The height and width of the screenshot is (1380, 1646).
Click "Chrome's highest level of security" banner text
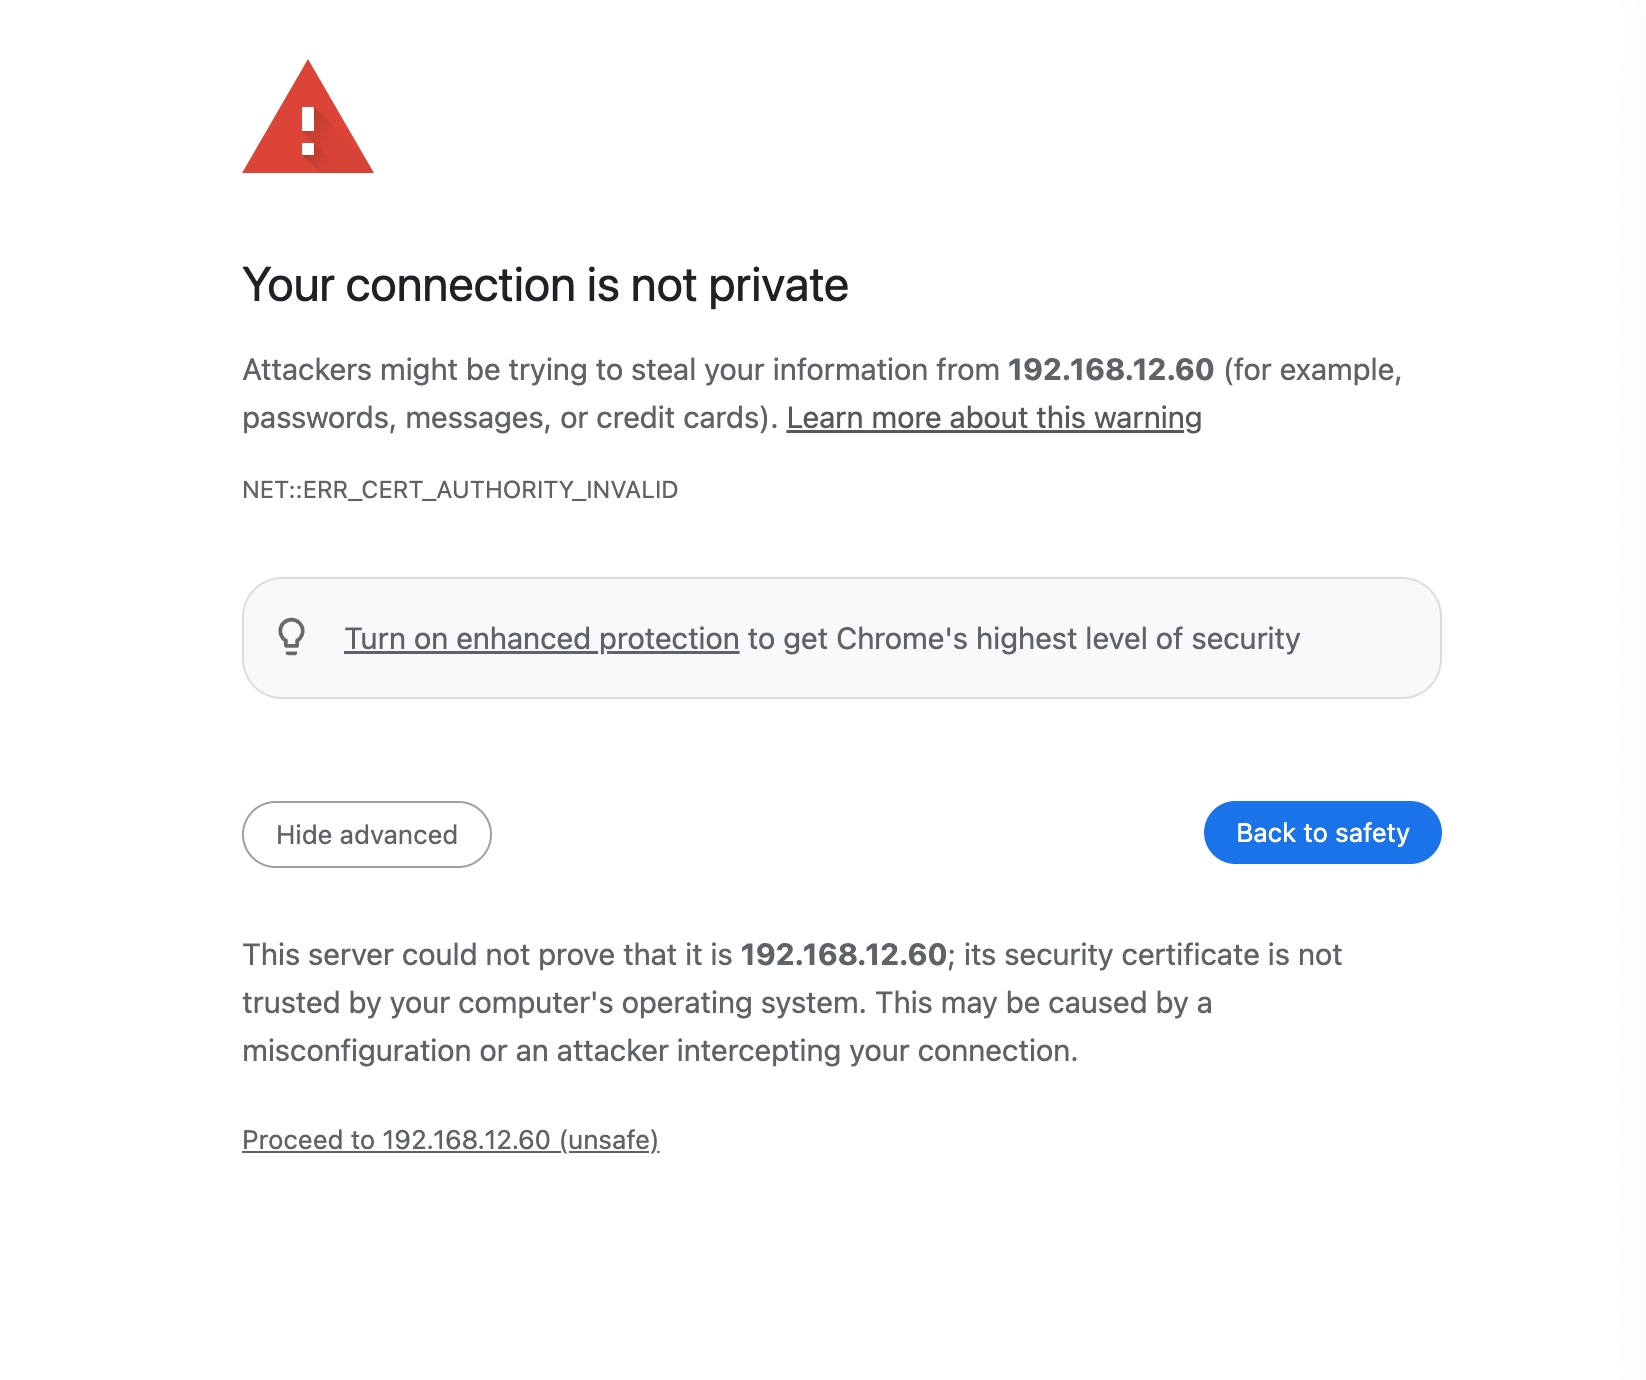point(1068,638)
